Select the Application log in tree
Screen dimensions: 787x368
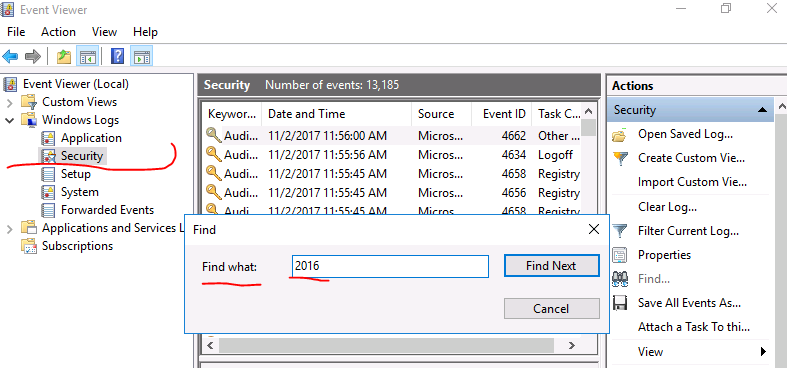coord(91,138)
